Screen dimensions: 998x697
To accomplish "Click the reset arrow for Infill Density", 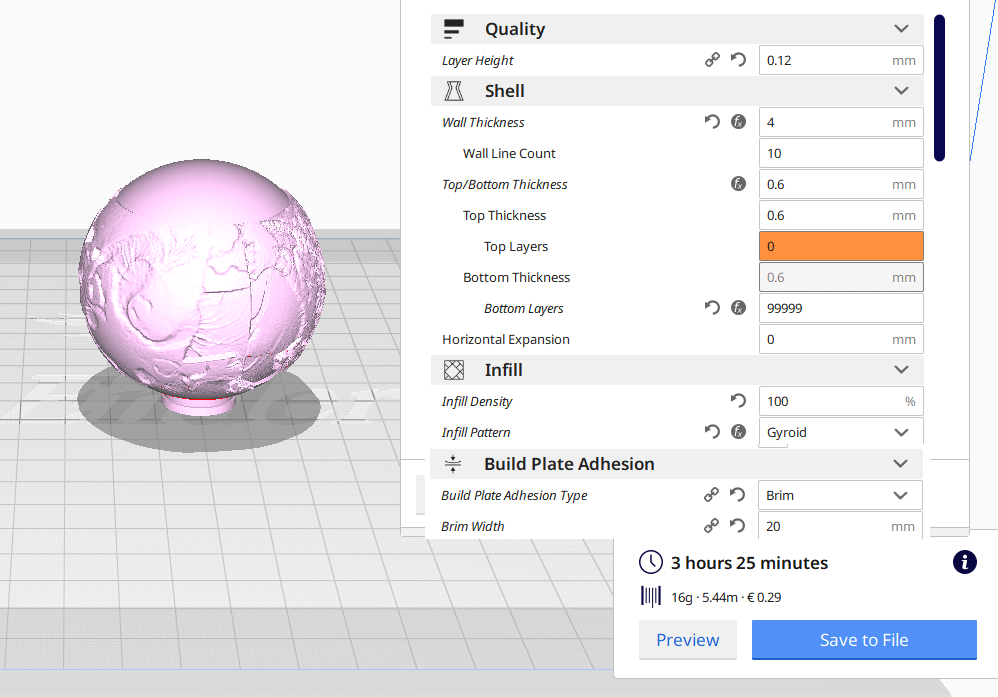I will pyautogui.click(x=738, y=401).
